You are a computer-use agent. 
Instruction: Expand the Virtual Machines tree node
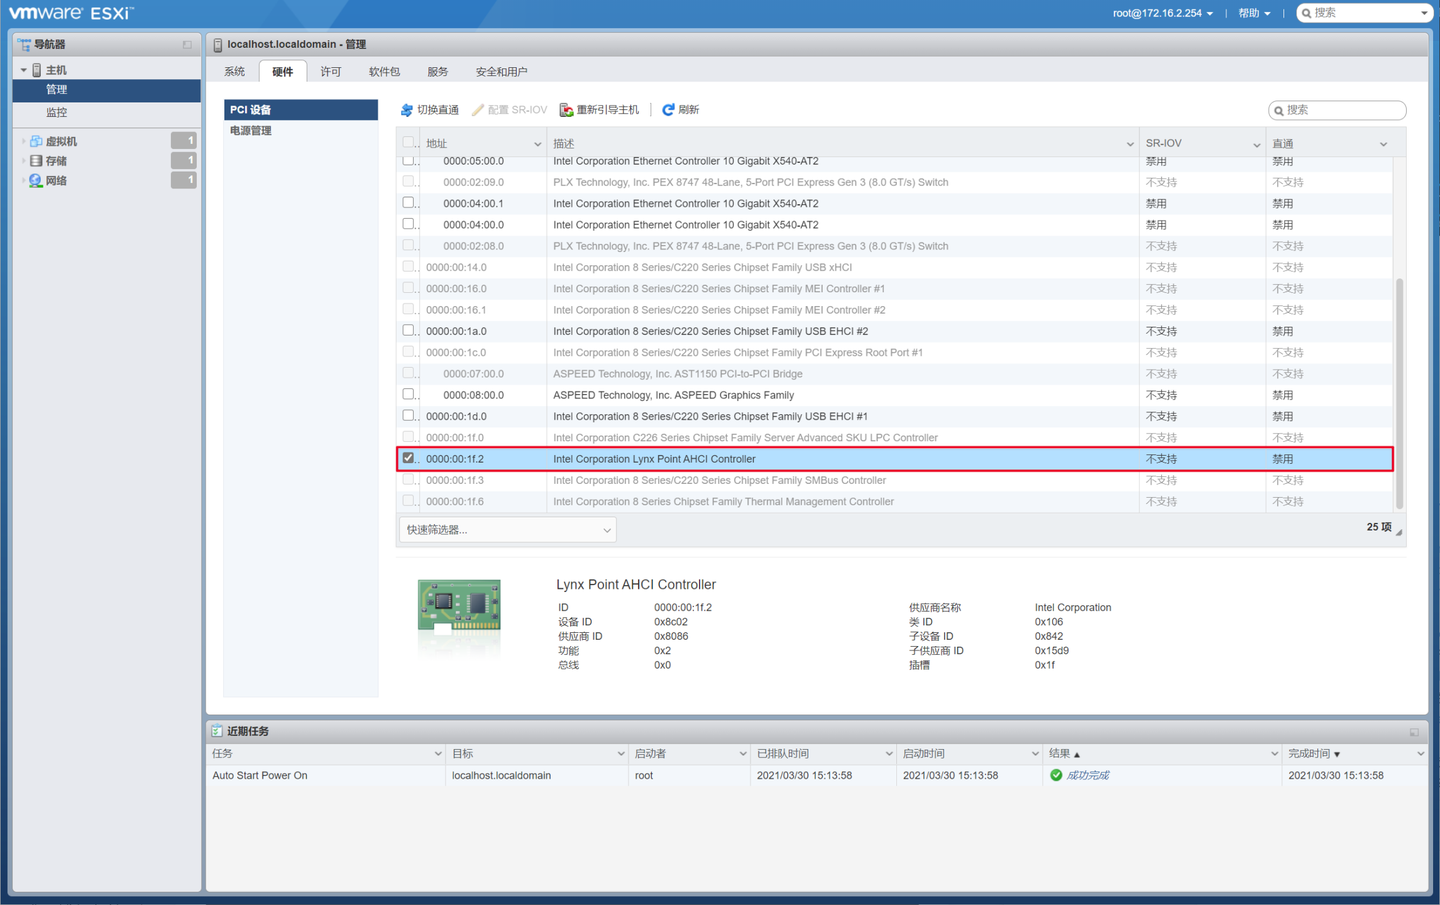click(24, 141)
